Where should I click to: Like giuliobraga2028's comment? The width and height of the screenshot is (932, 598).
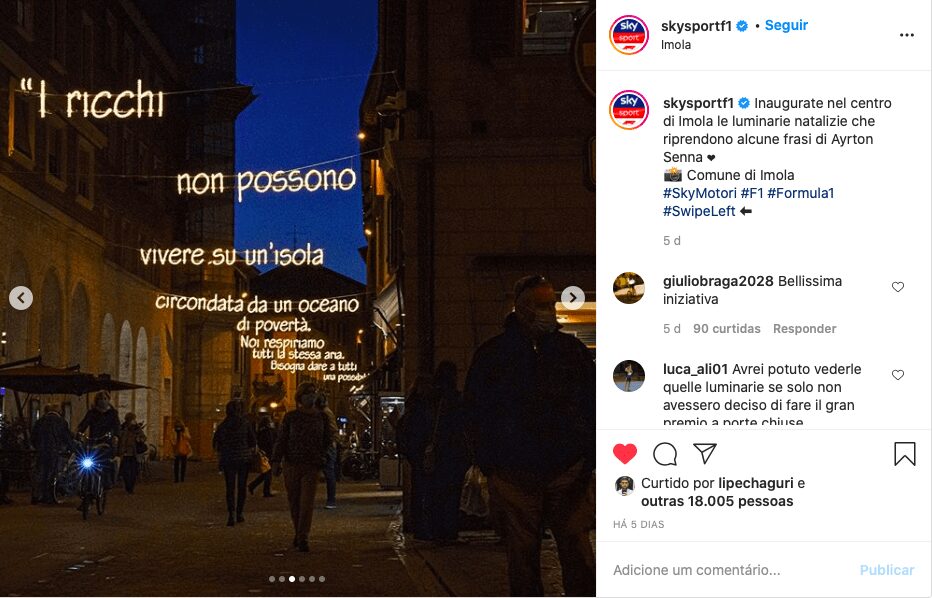point(898,287)
